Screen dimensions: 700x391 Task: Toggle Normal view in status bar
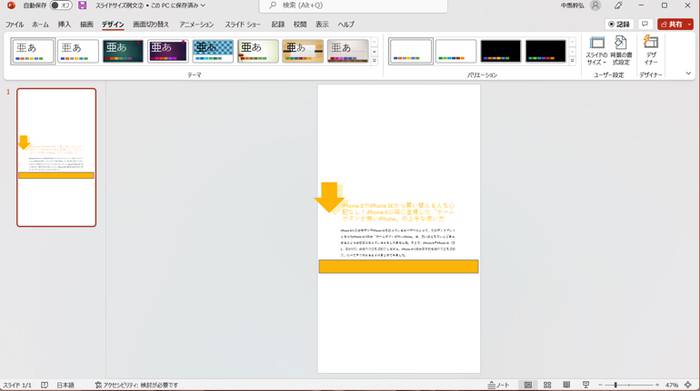pos(528,385)
